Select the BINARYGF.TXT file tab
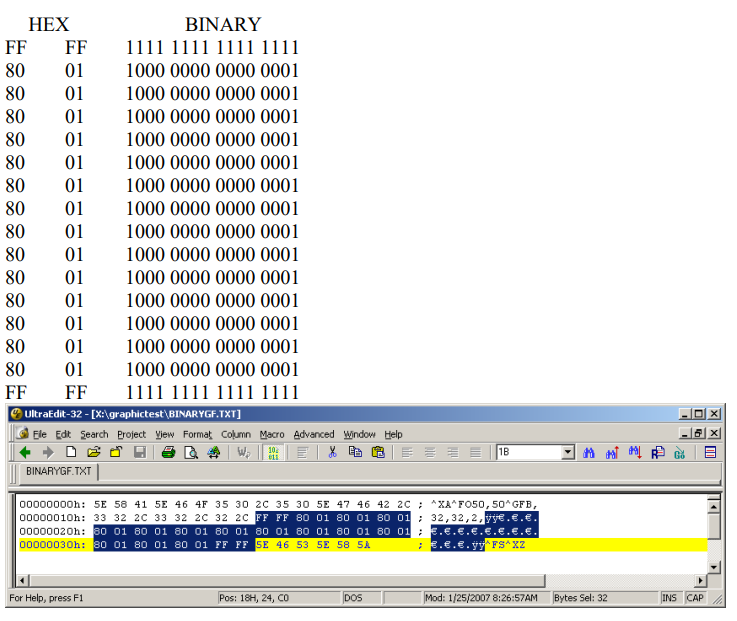Screen dimensions: 737x621 click(58, 471)
